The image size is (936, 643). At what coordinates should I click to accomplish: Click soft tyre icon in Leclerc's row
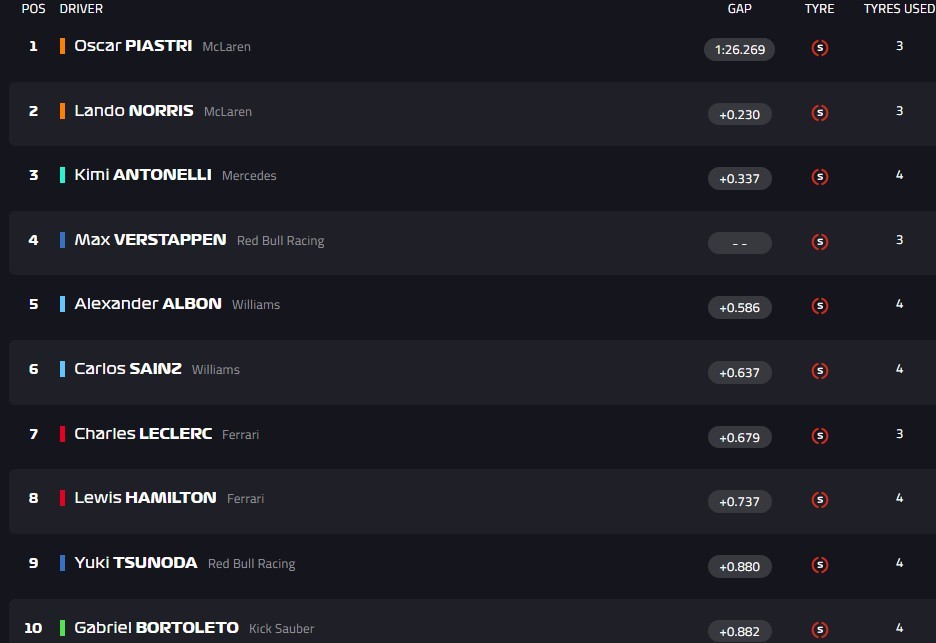click(820, 436)
